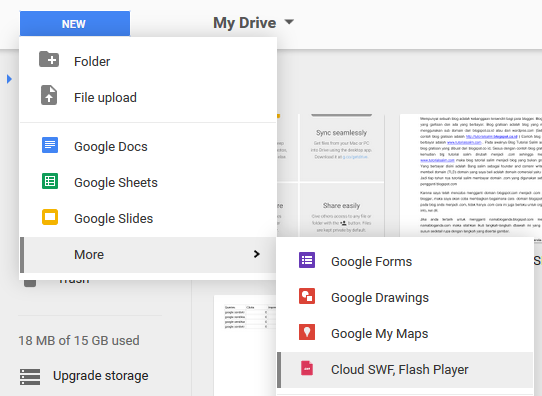Create a new Google Sheets spreadsheet
Image resolution: width=542 pixels, height=396 pixels.
tap(148, 182)
